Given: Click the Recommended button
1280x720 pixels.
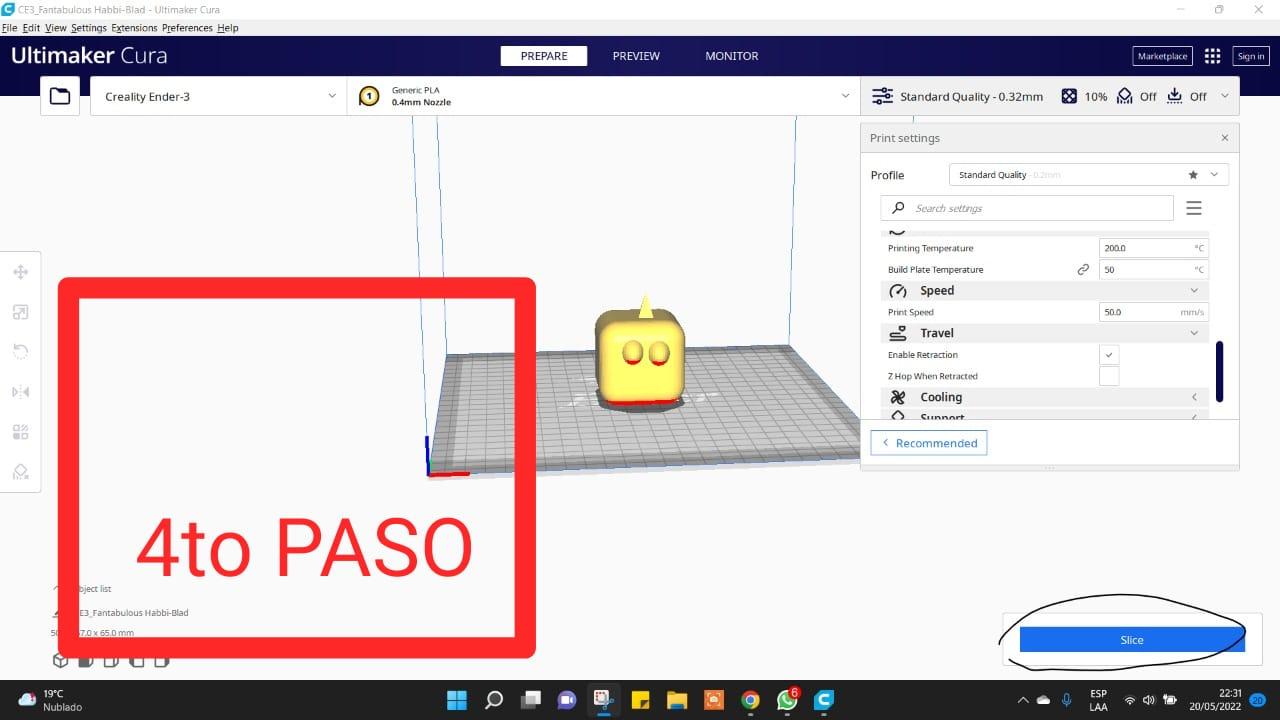Looking at the screenshot, I should [928, 443].
